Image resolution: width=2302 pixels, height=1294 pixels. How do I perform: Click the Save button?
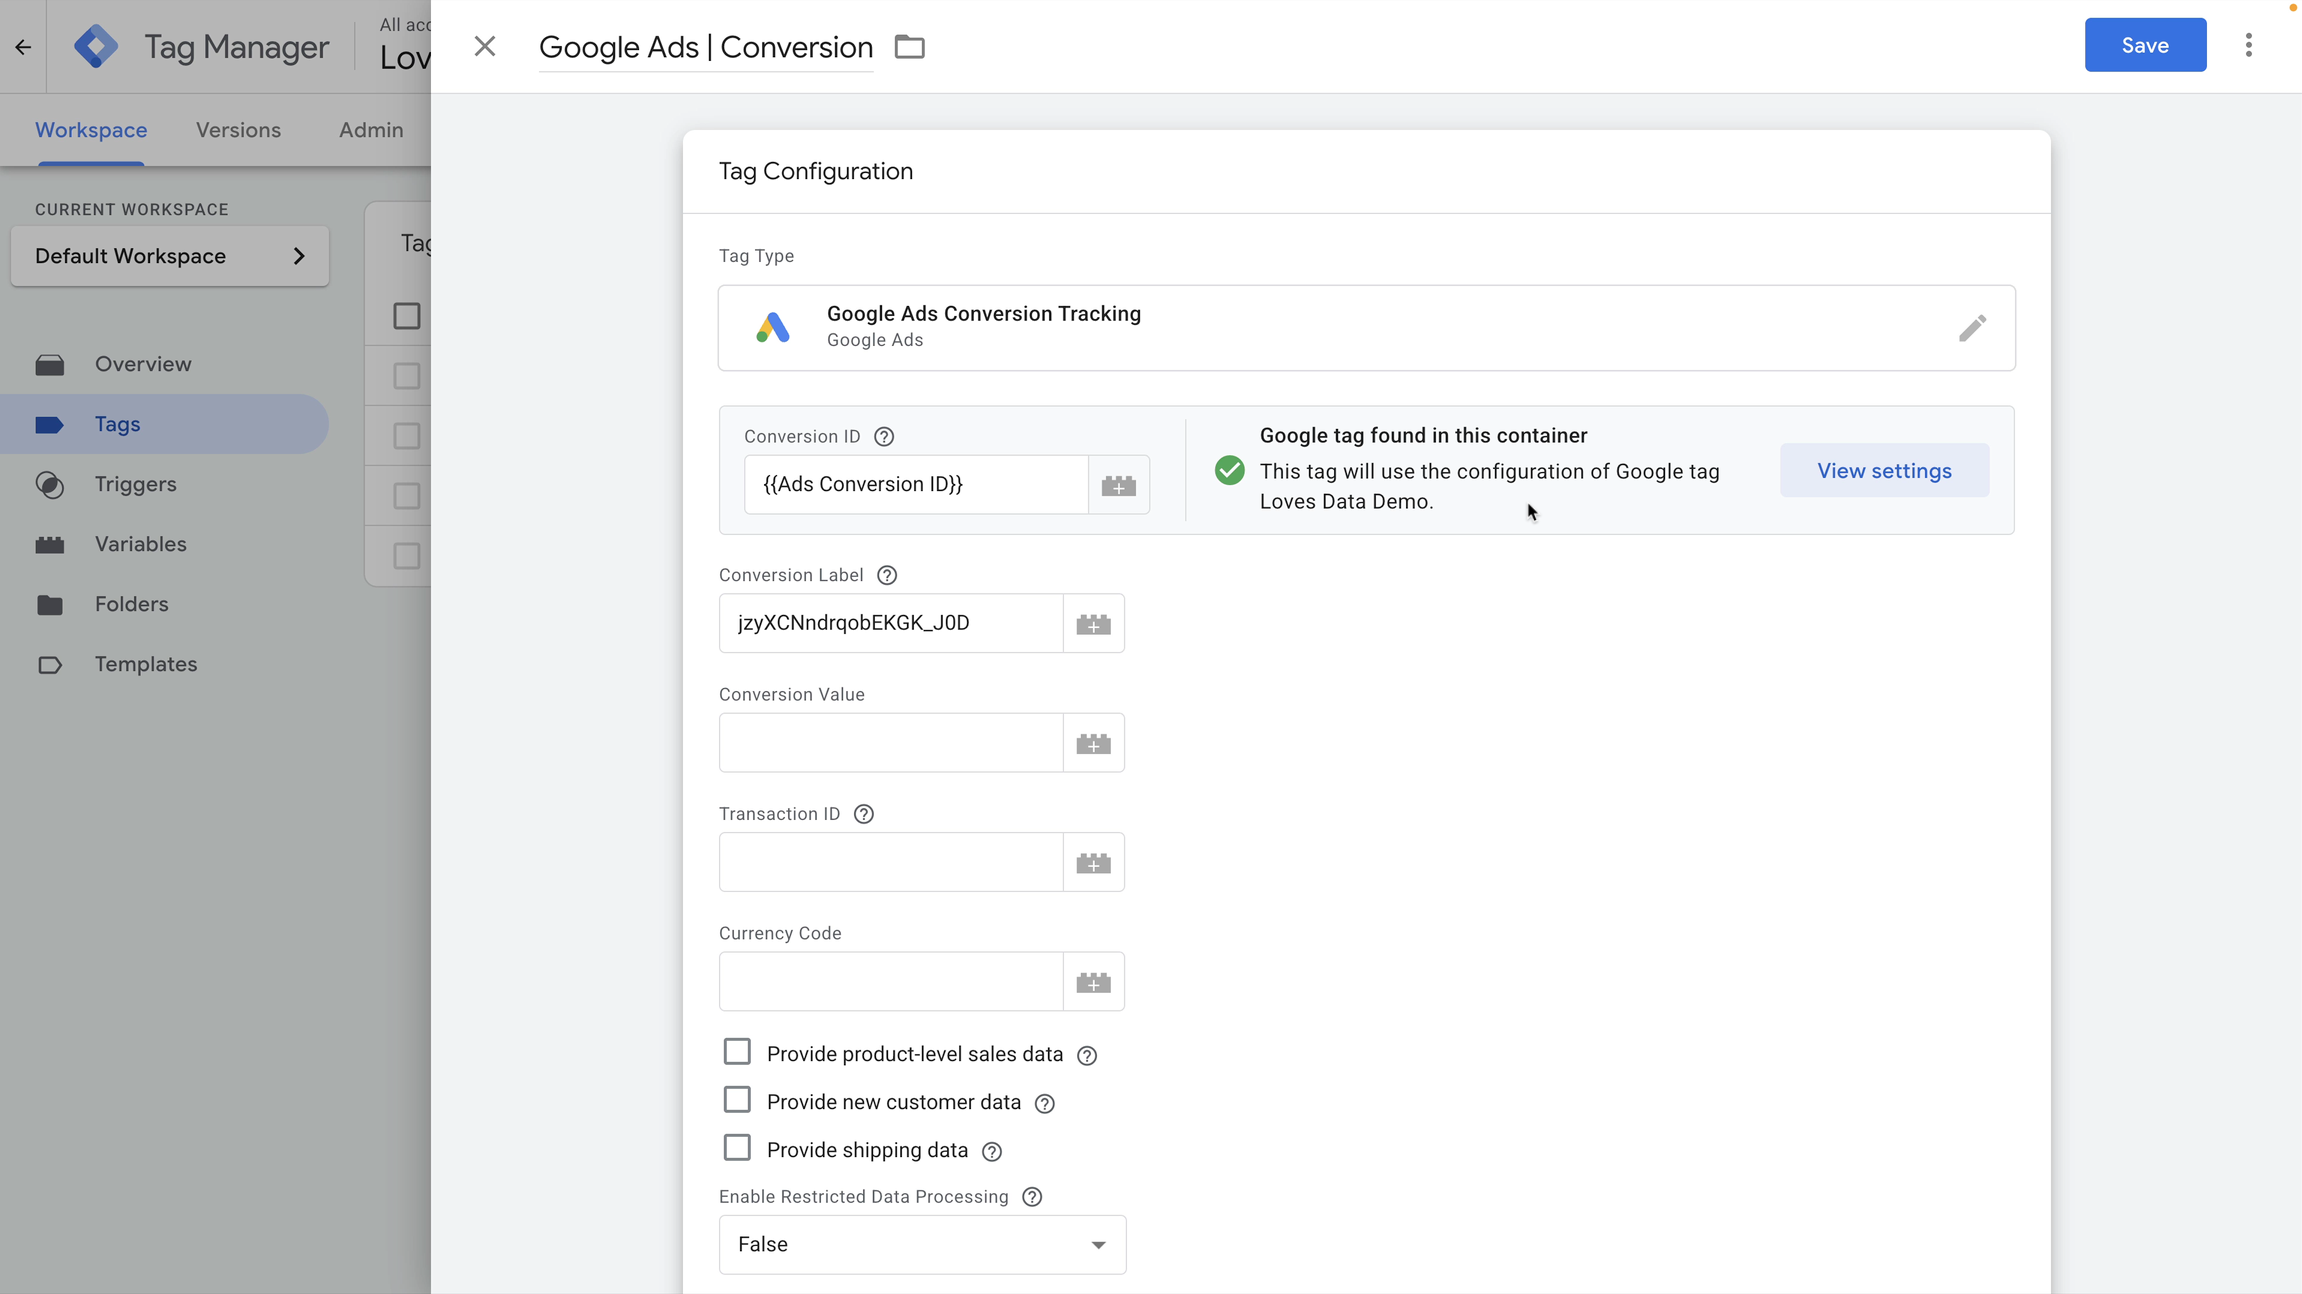(2143, 45)
